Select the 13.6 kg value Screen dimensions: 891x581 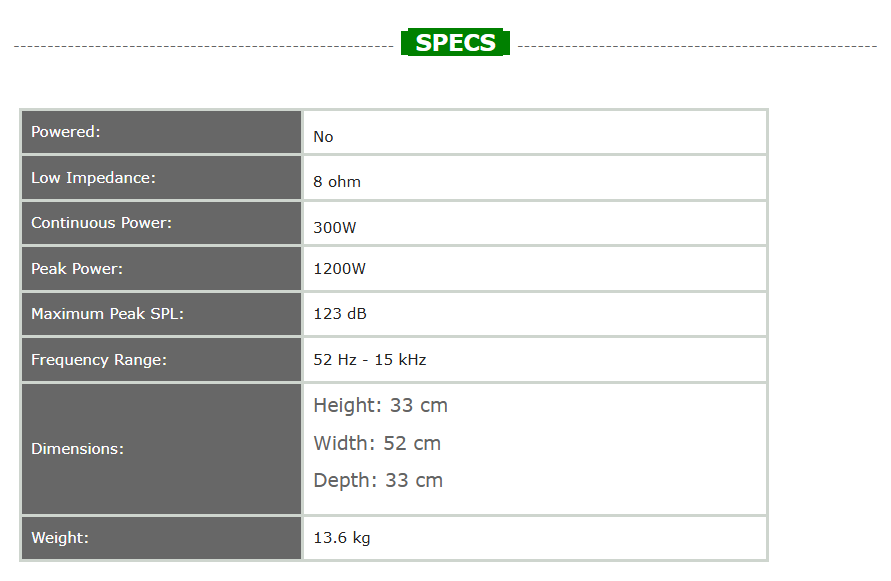342,538
